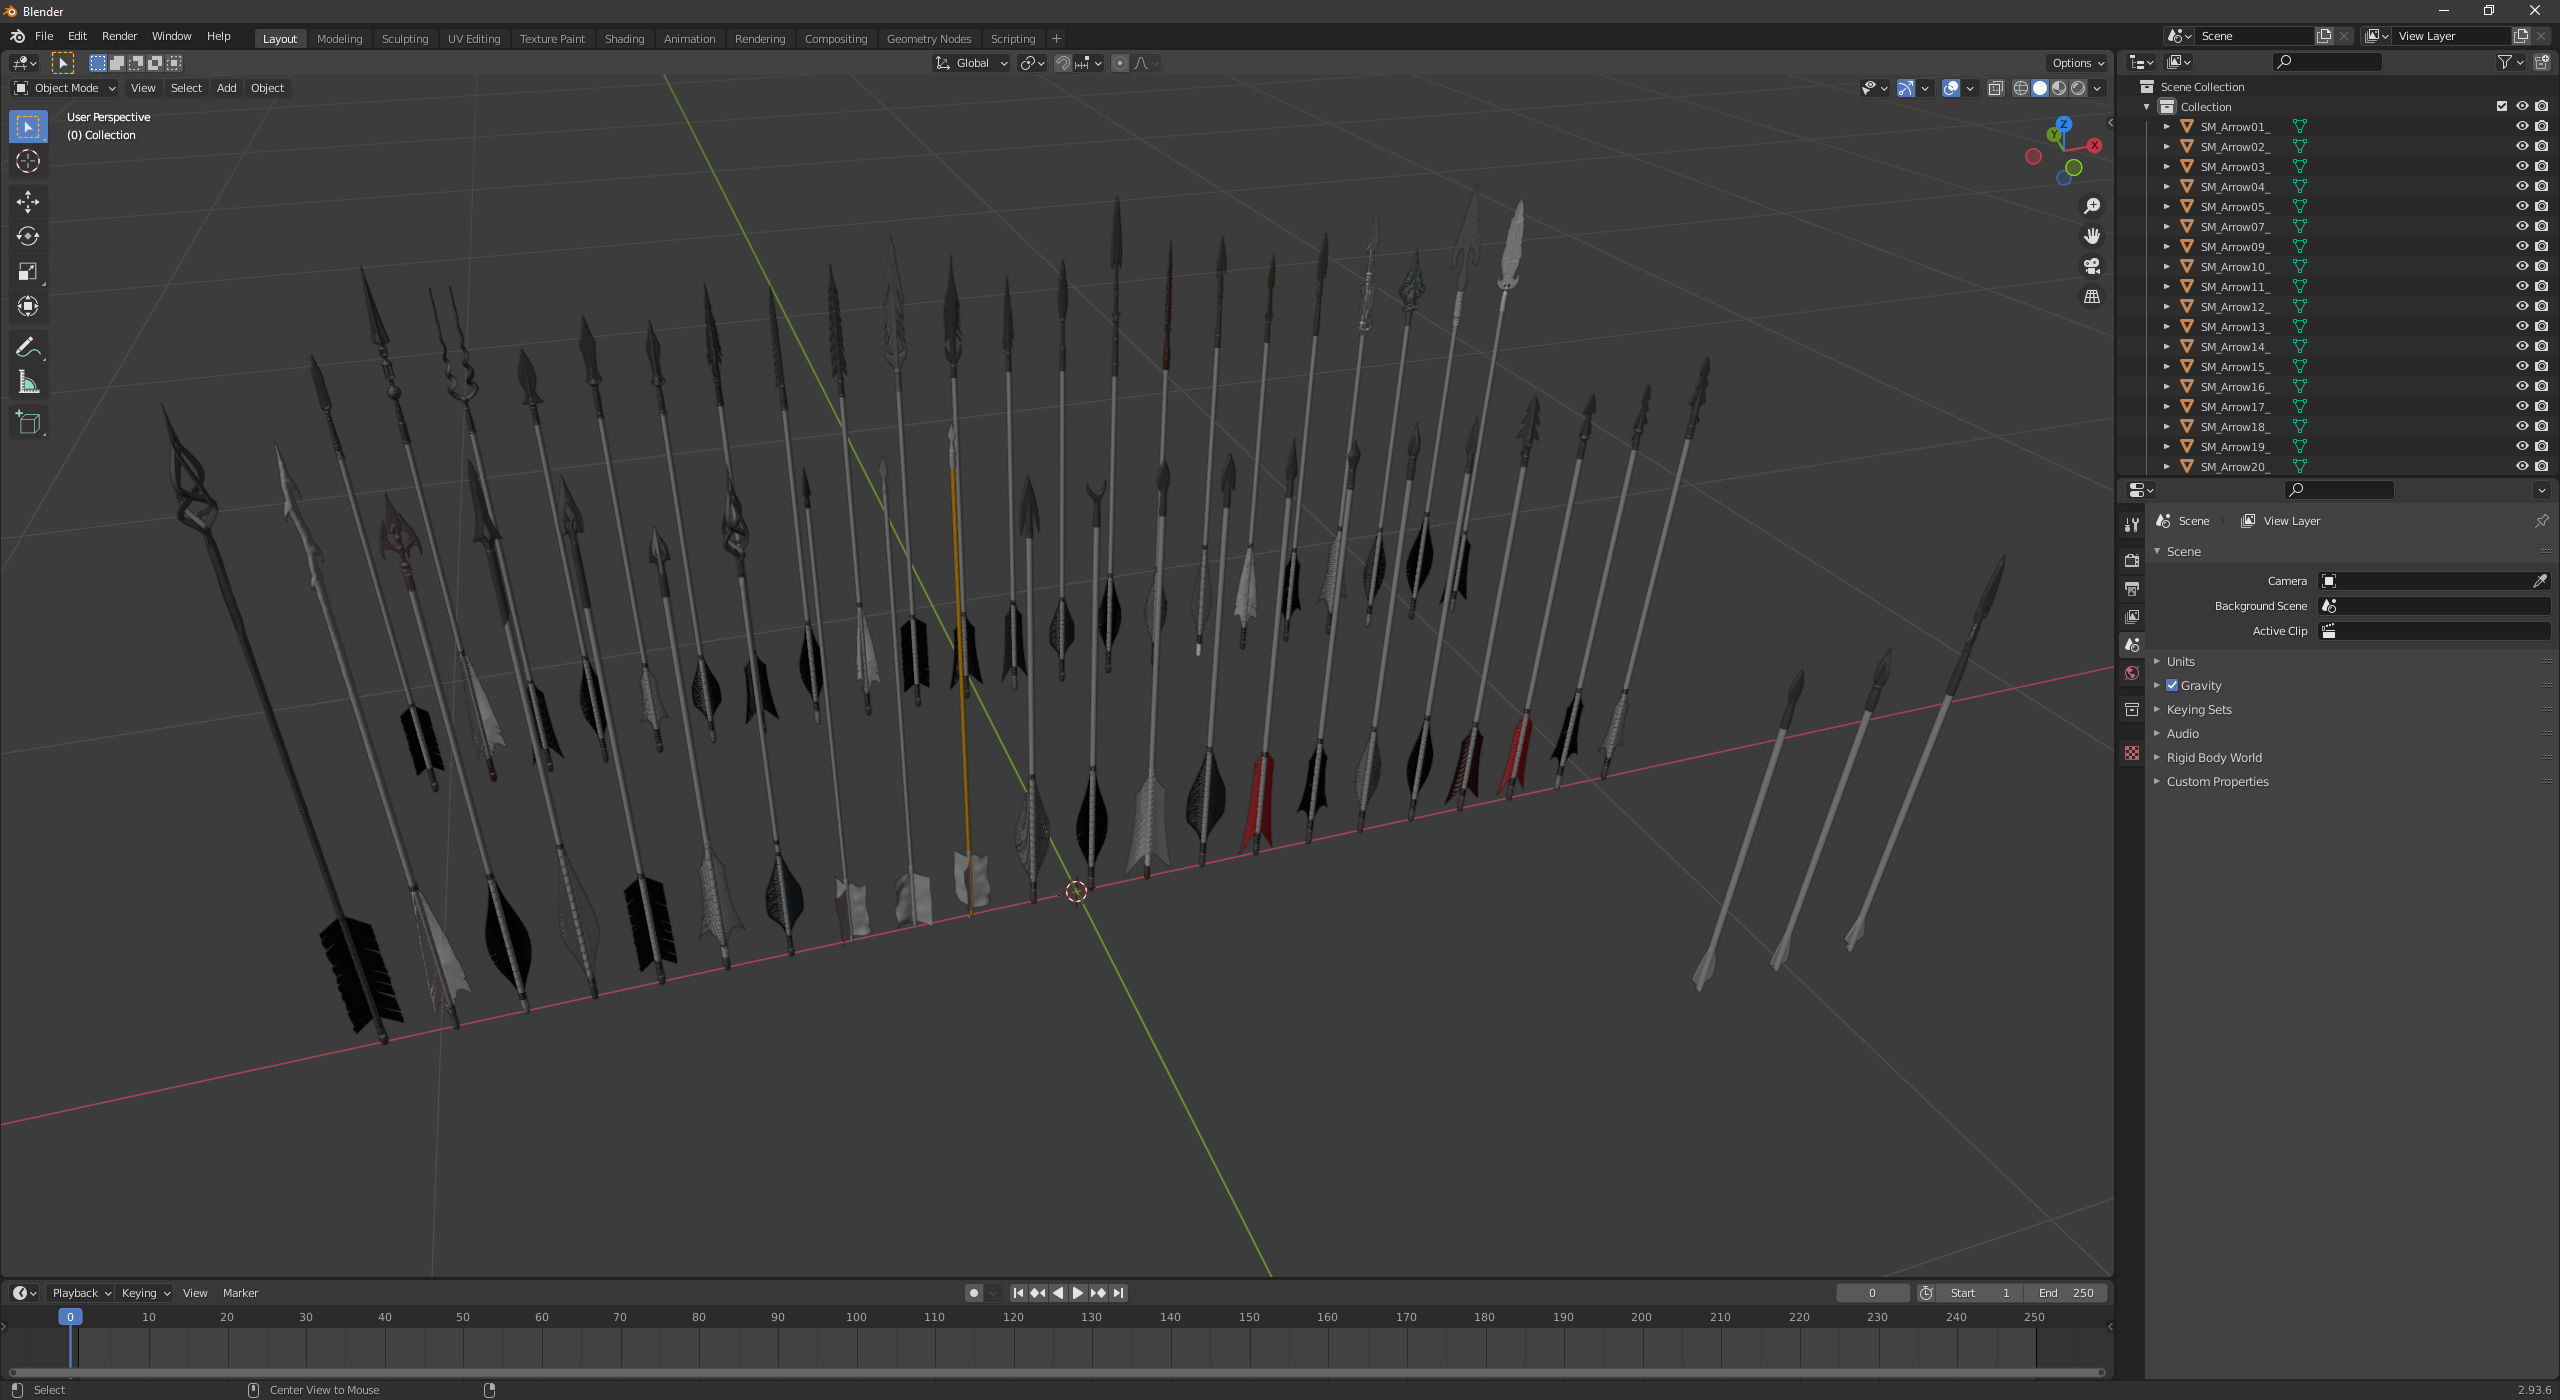Image resolution: width=2560 pixels, height=1400 pixels.
Task: Select the Rotate tool
Action: (28, 237)
